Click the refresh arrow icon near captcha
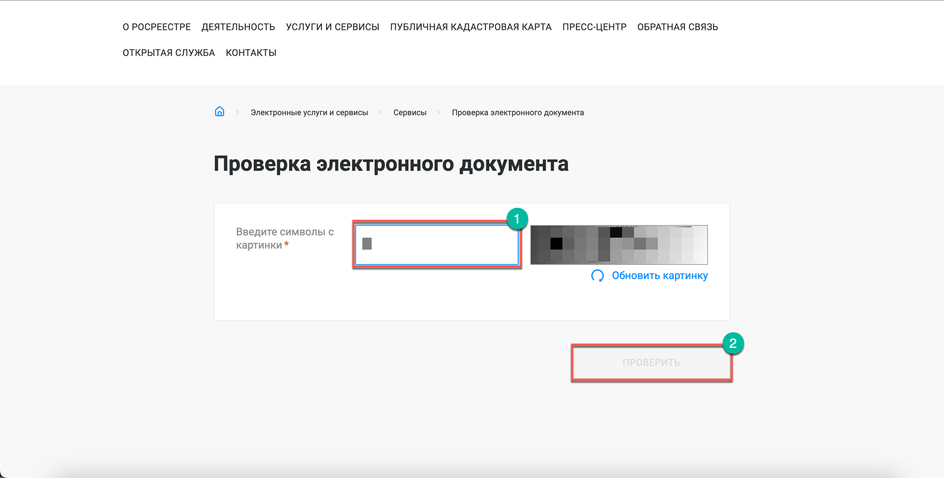The height and width of the screenshot is (478, 944). coord(597,276)
